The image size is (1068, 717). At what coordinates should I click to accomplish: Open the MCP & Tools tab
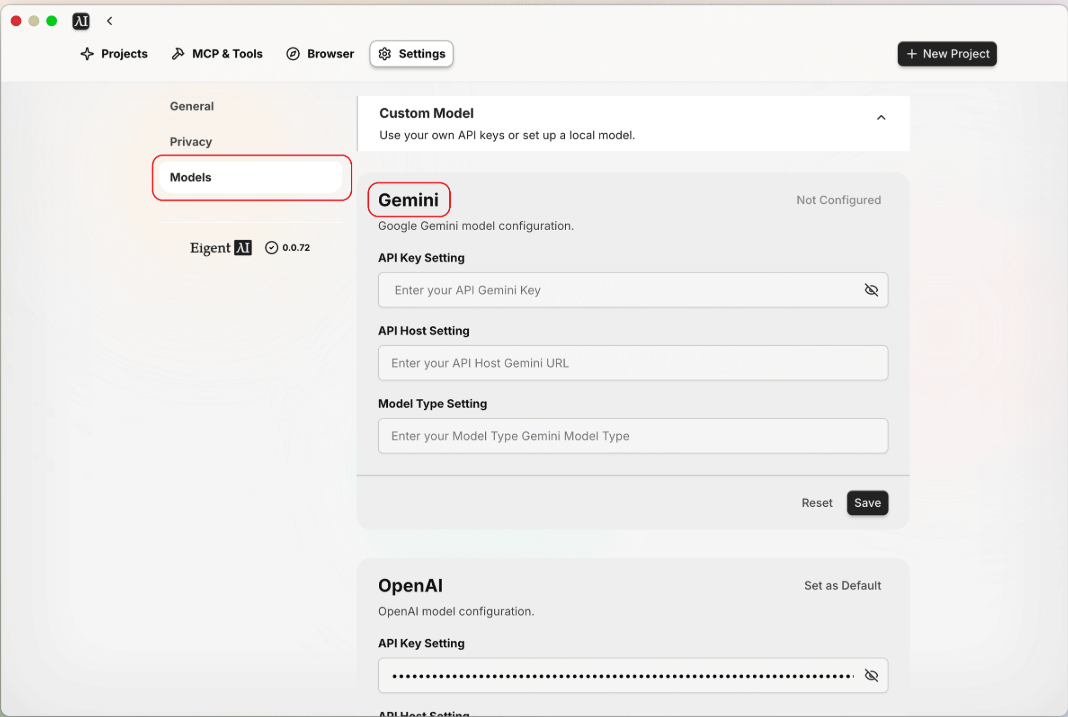click(x=217, y=54)
